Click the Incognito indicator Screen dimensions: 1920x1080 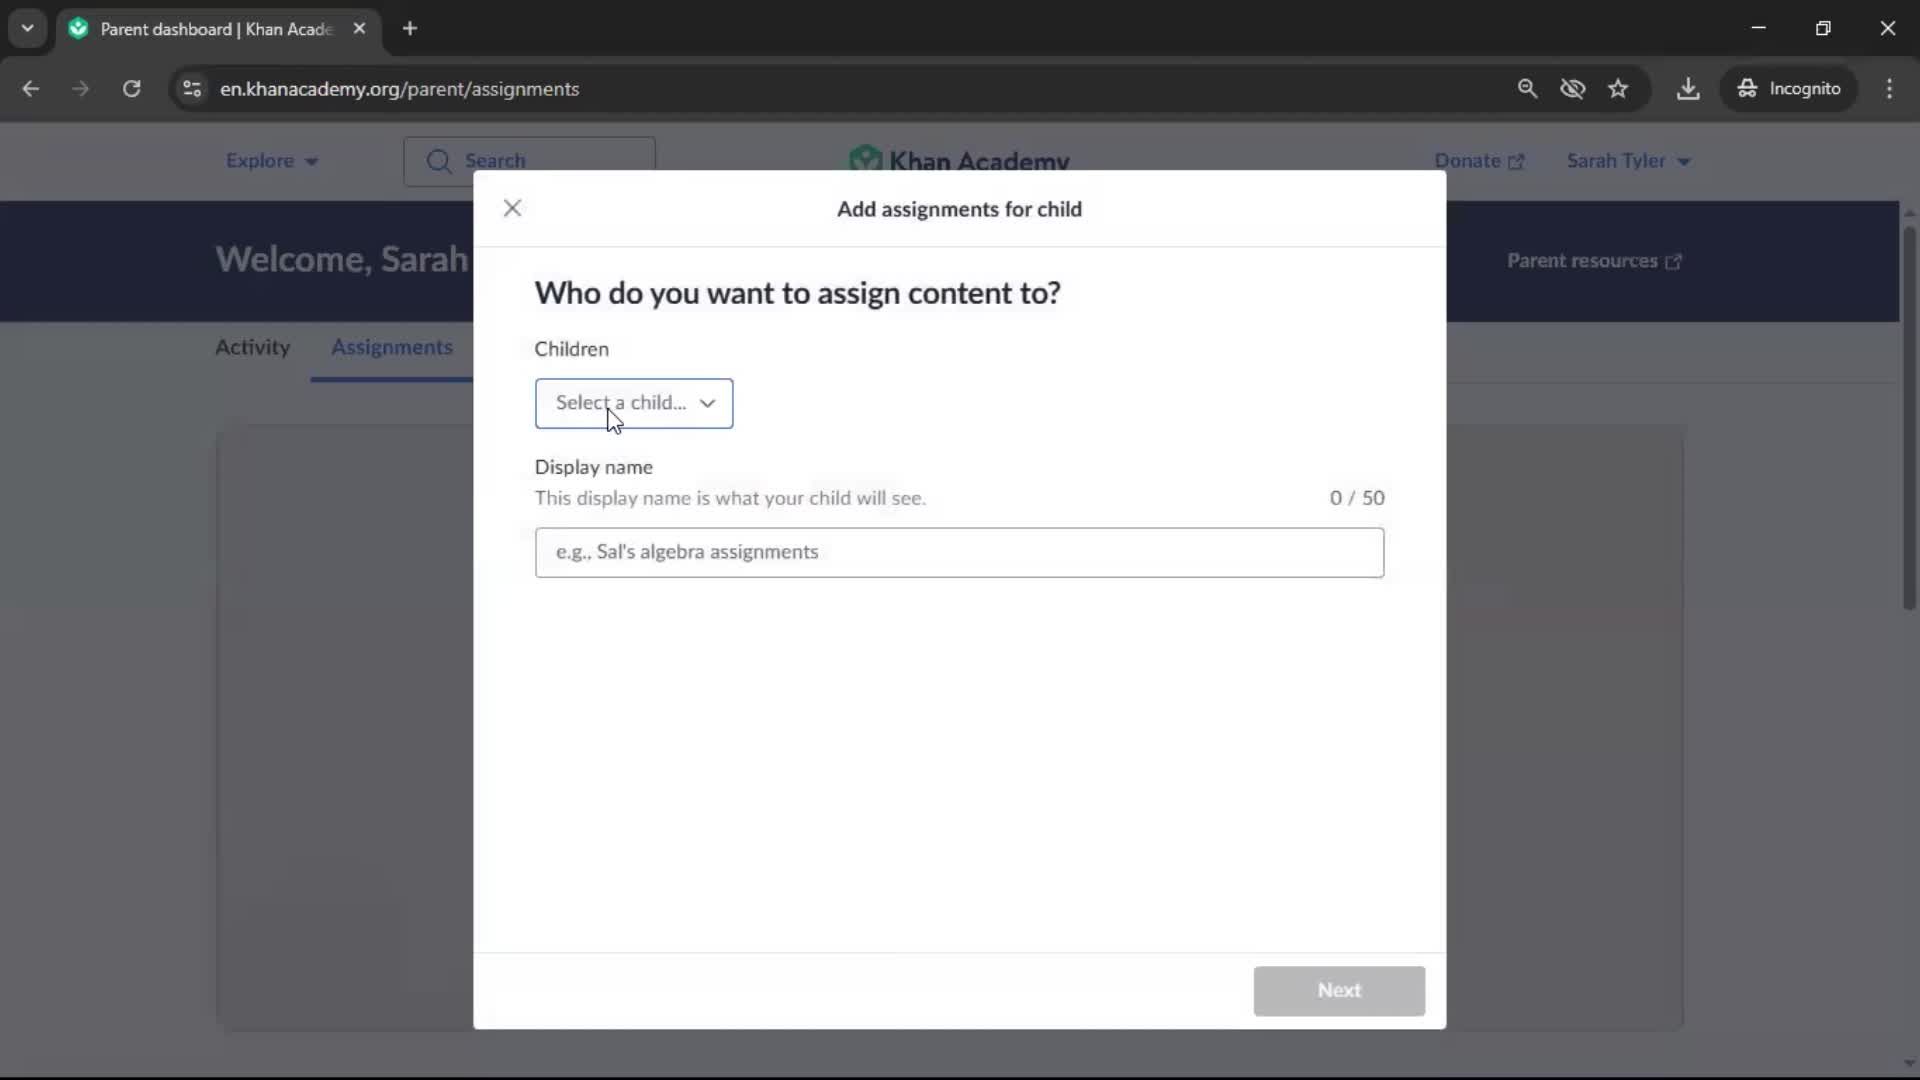tap(1788, 88)
